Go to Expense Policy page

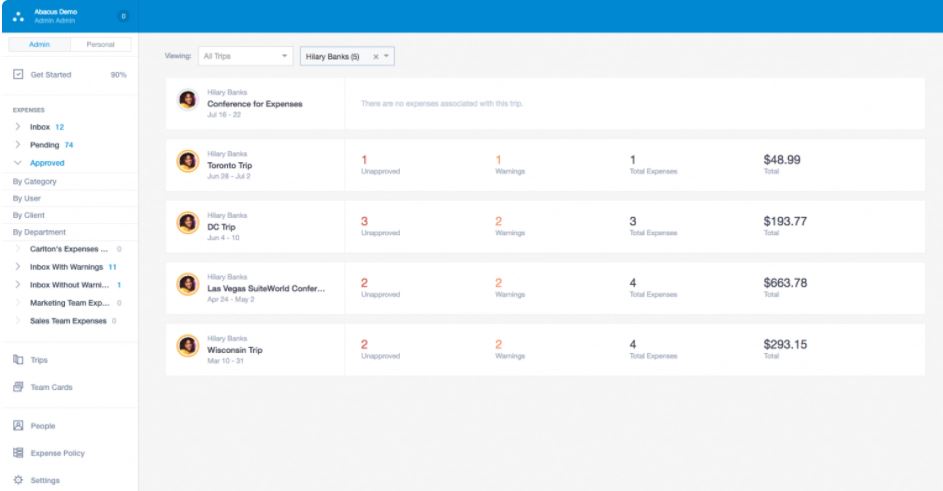(x=58, y=453)
